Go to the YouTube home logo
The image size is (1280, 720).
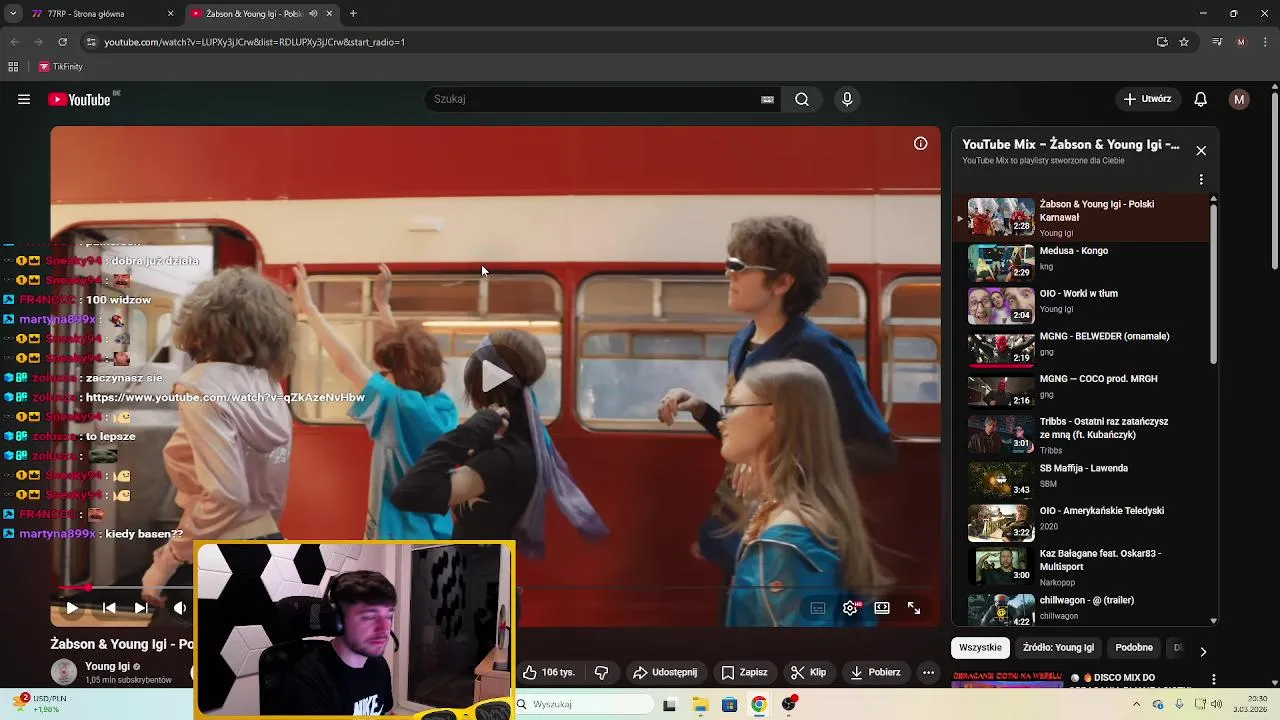tap(79, 99)
